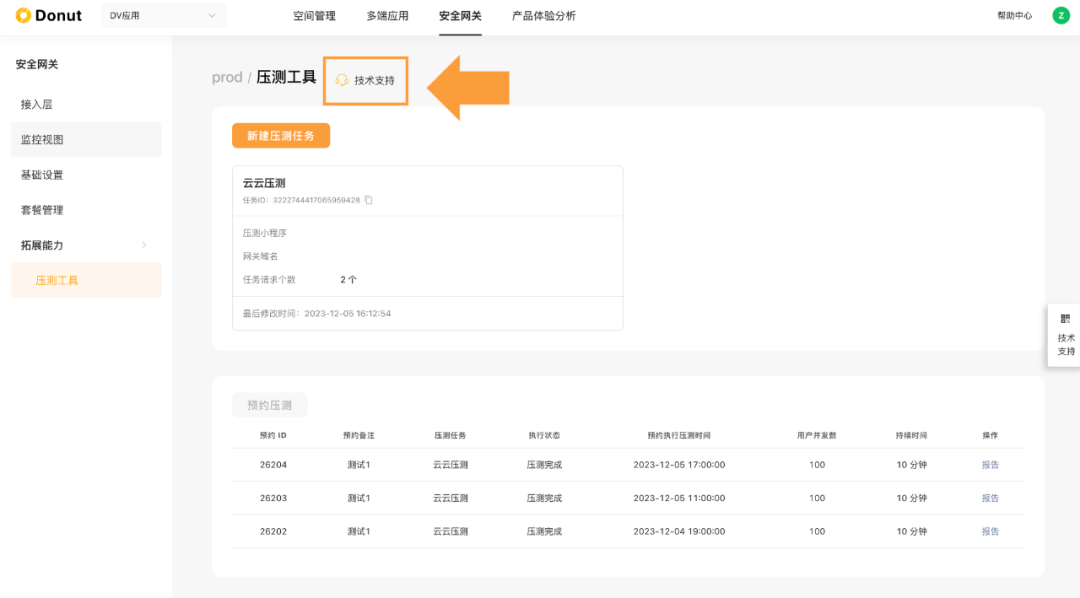1080x598 pixels.
Task: Click the 用户并发数 column header
Action: (817, 435)
